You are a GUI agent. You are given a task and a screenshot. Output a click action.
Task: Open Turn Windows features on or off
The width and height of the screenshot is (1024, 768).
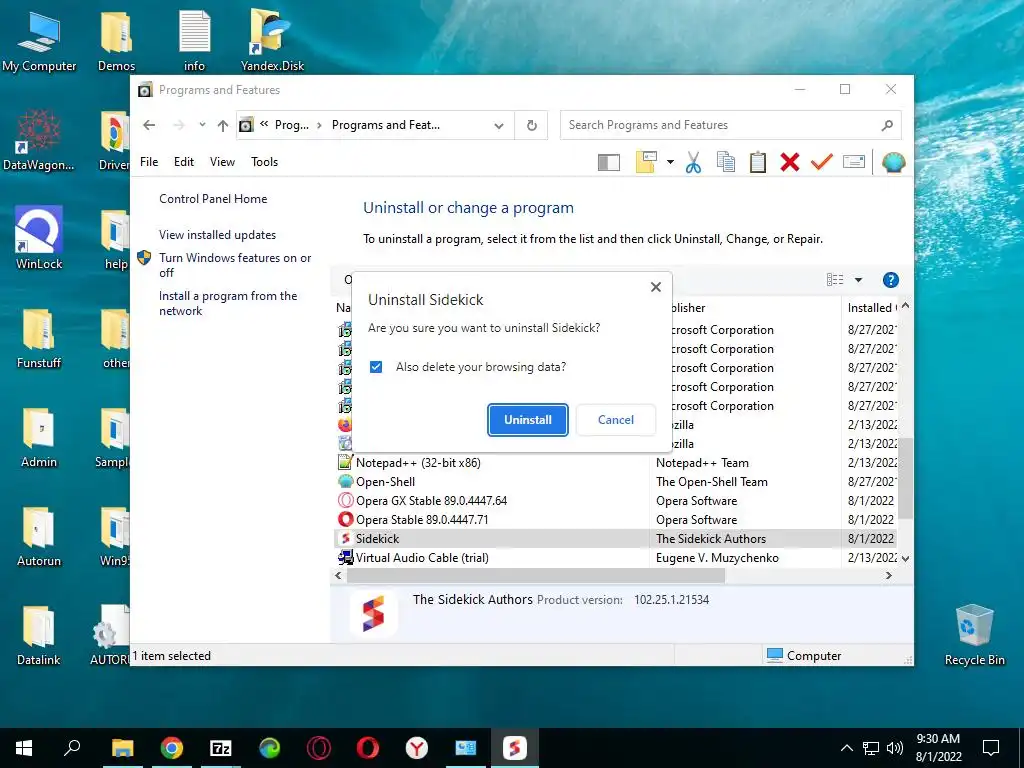(235, 265)
